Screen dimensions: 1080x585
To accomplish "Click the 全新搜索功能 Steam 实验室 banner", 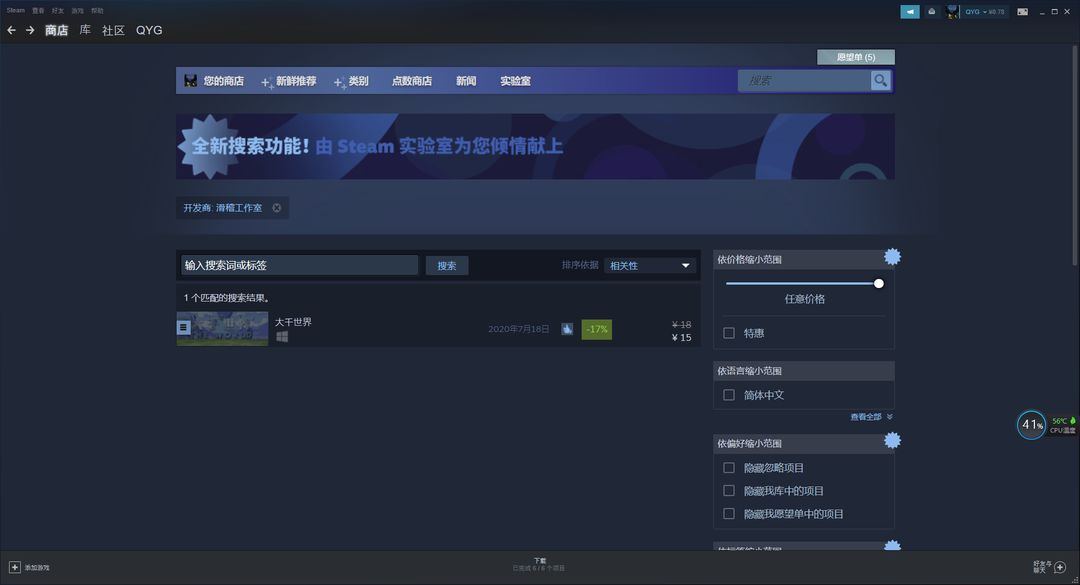I will pos(535,146).
